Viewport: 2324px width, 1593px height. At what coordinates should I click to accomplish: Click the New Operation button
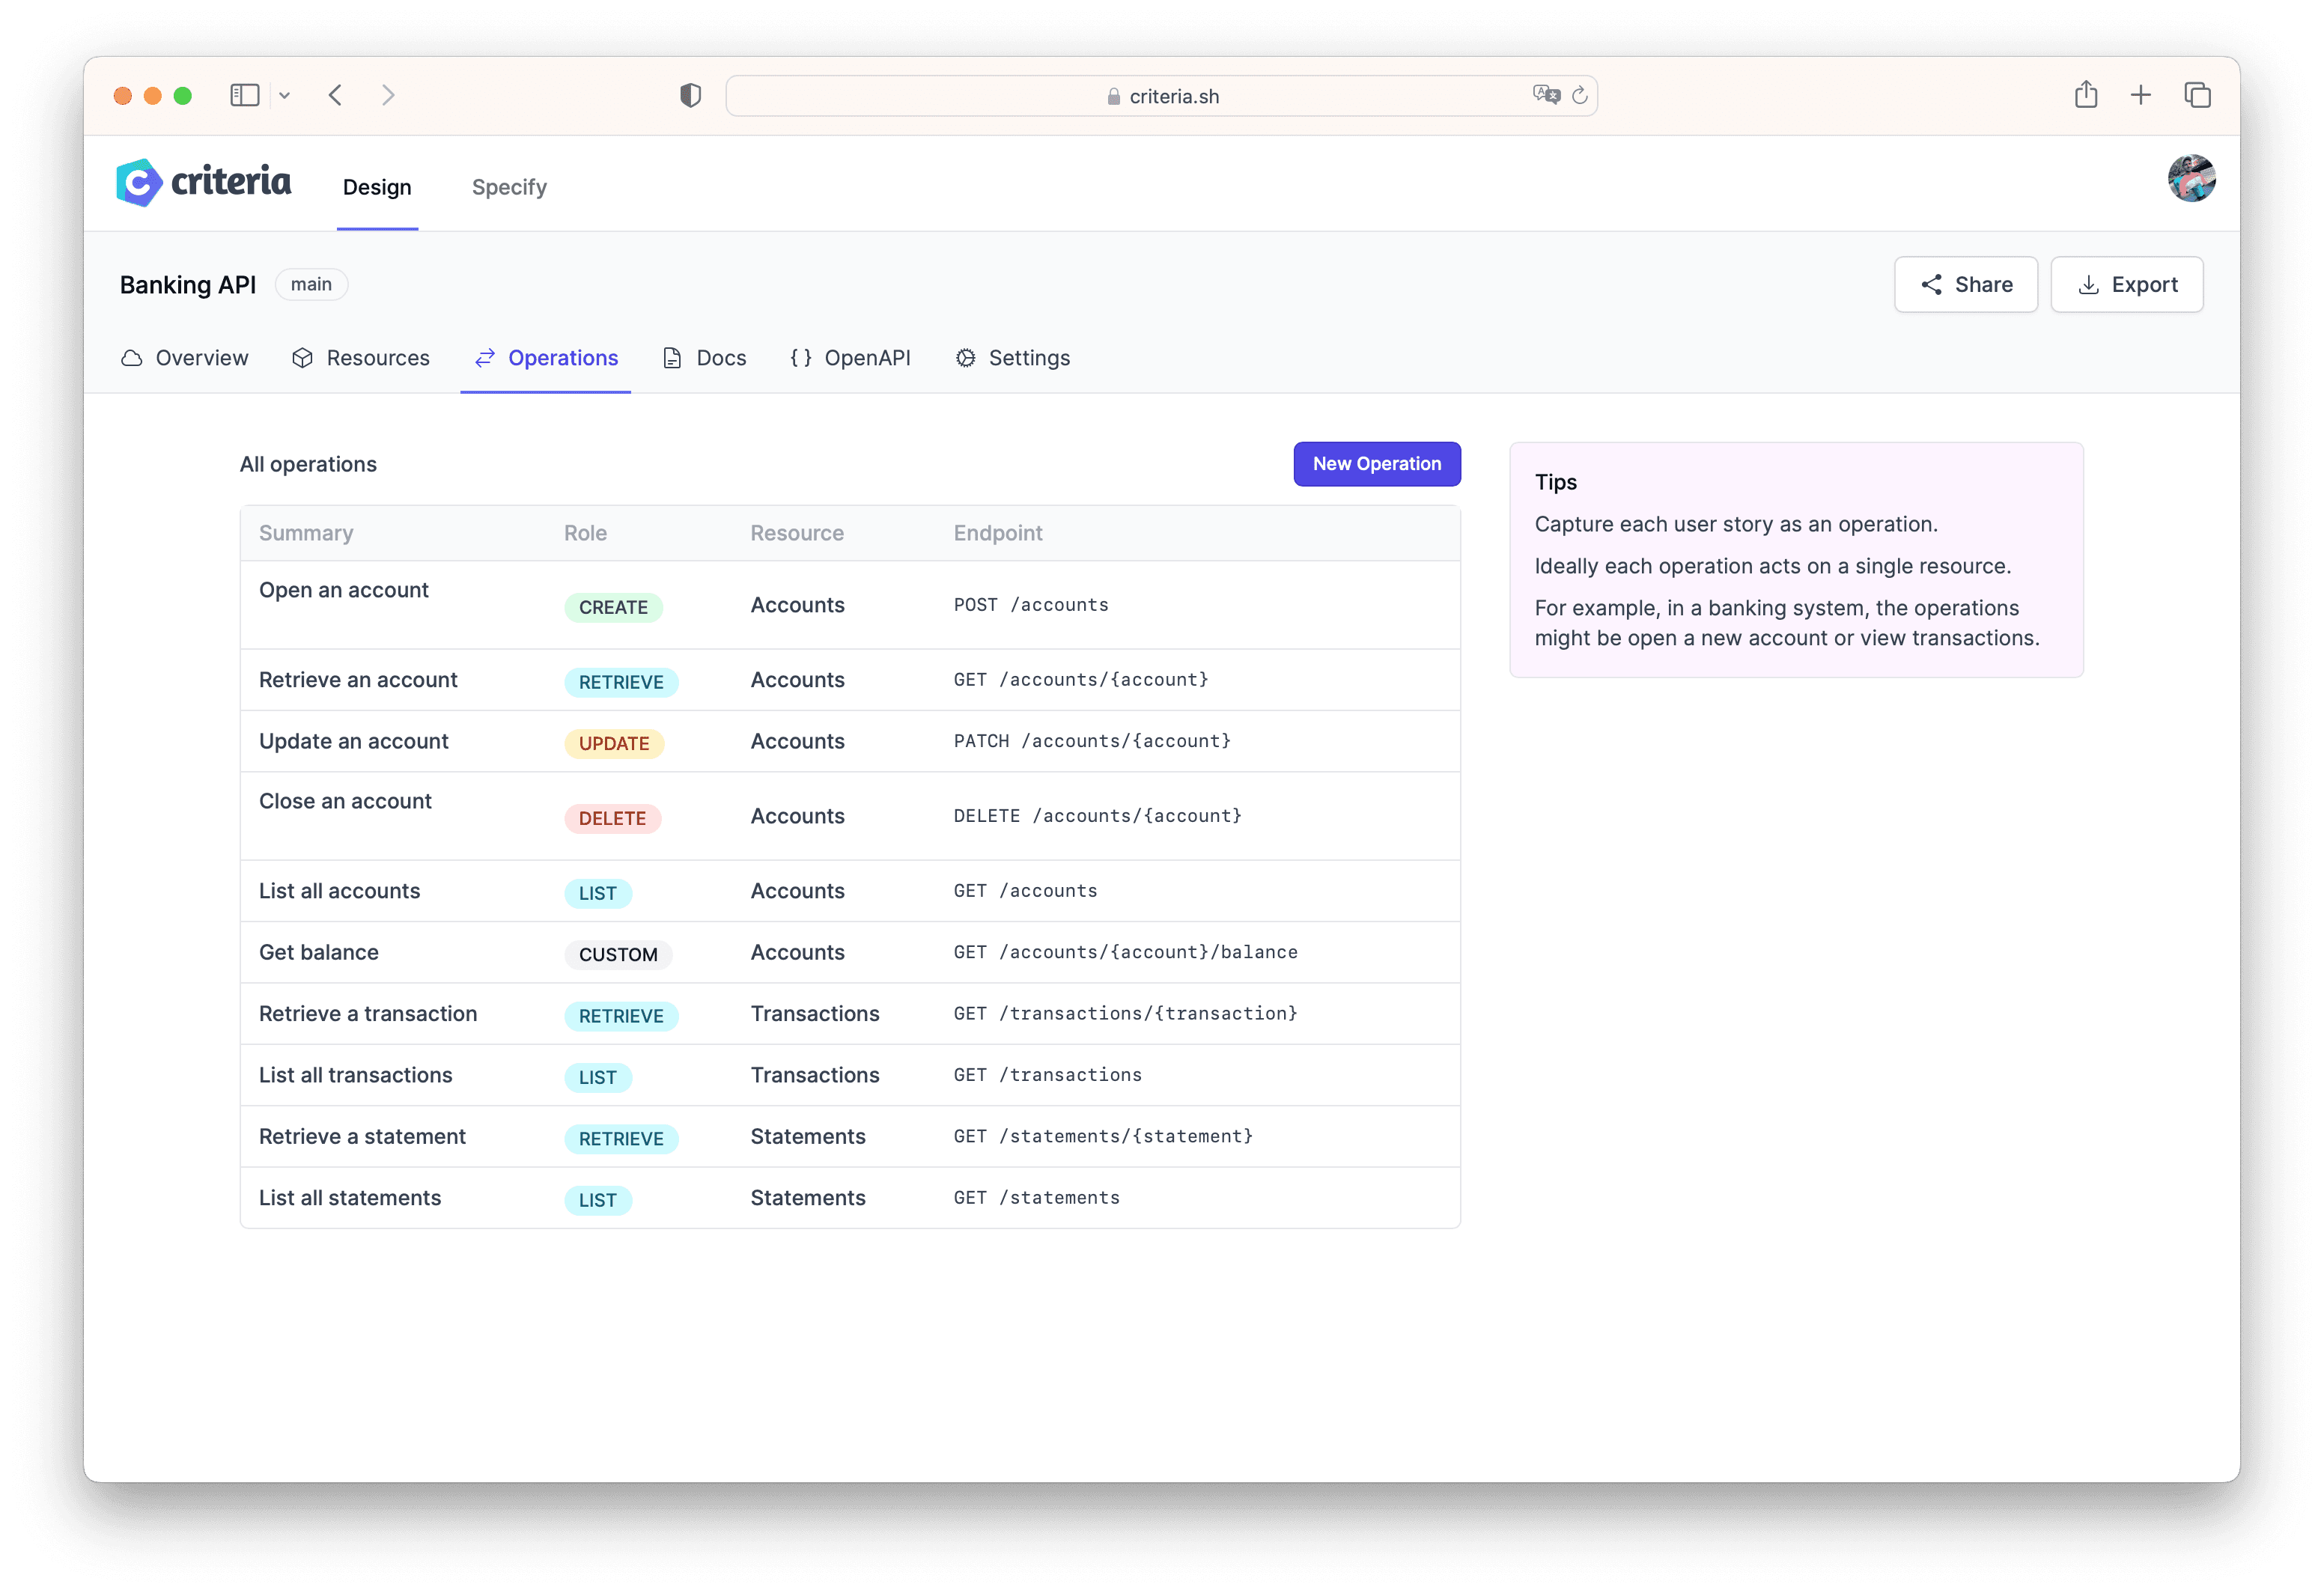click(x=1375, y=463)
